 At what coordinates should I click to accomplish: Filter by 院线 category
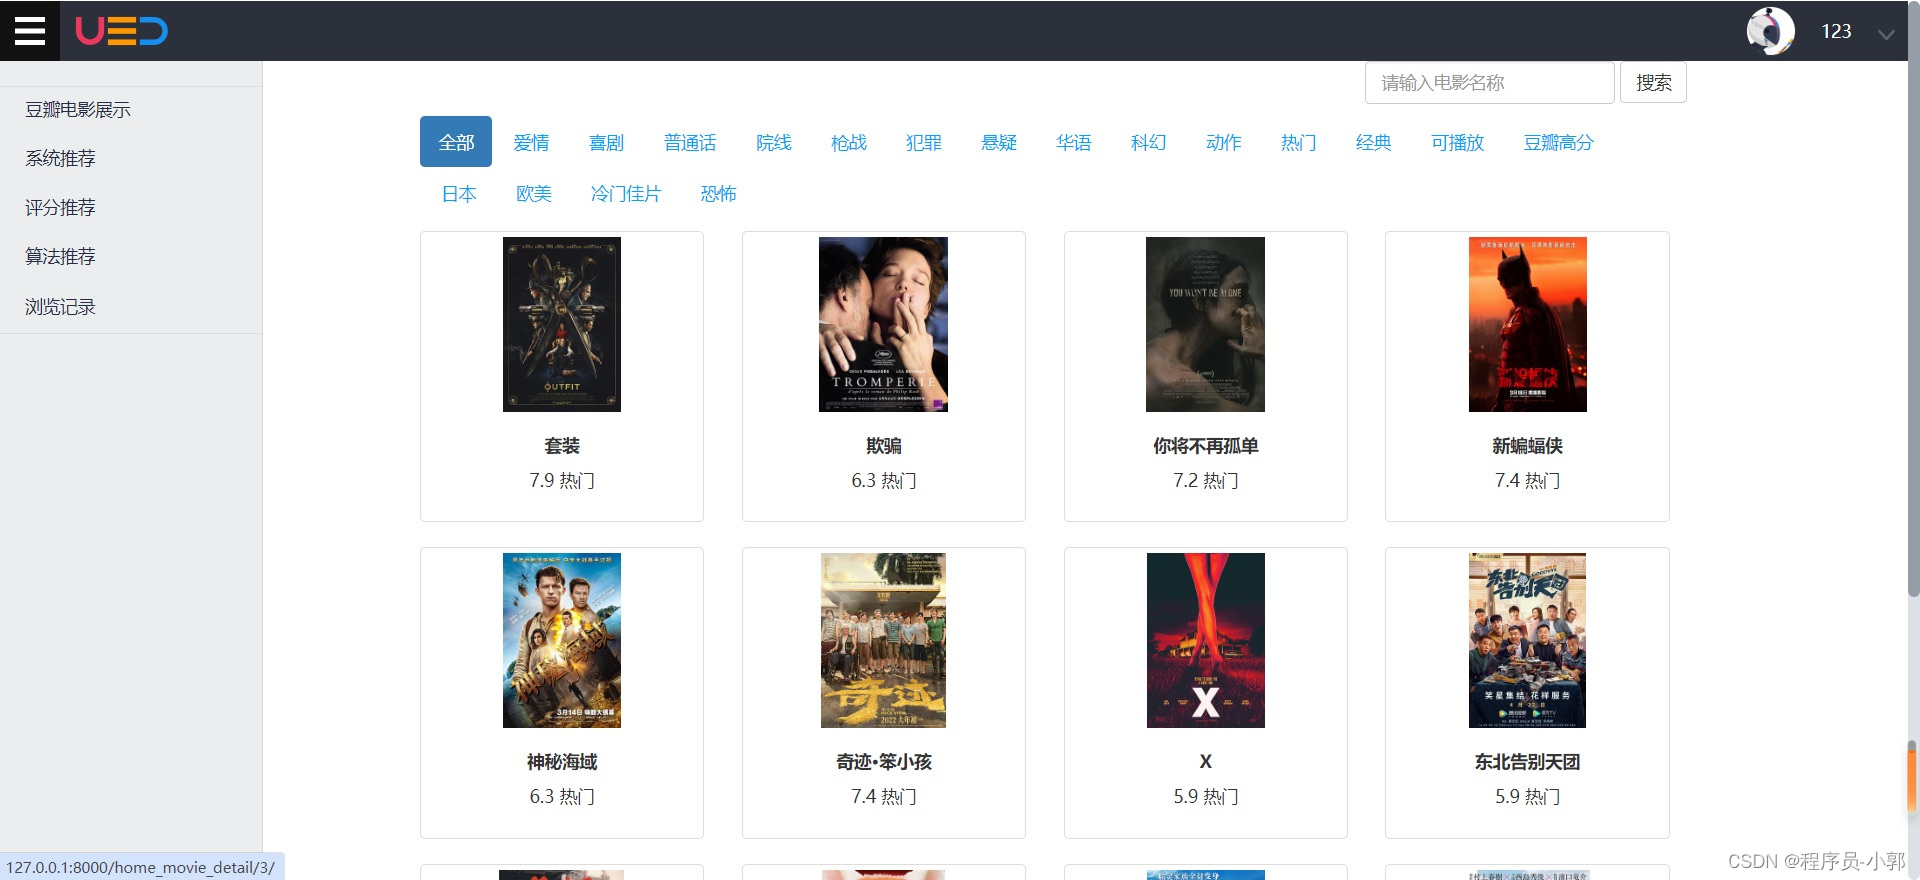click(x=773, y=142)
